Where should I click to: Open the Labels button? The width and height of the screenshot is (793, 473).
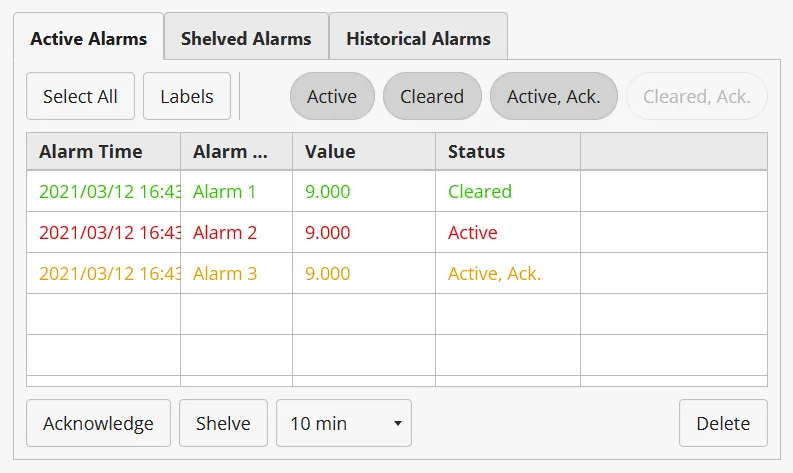(187, 96)
